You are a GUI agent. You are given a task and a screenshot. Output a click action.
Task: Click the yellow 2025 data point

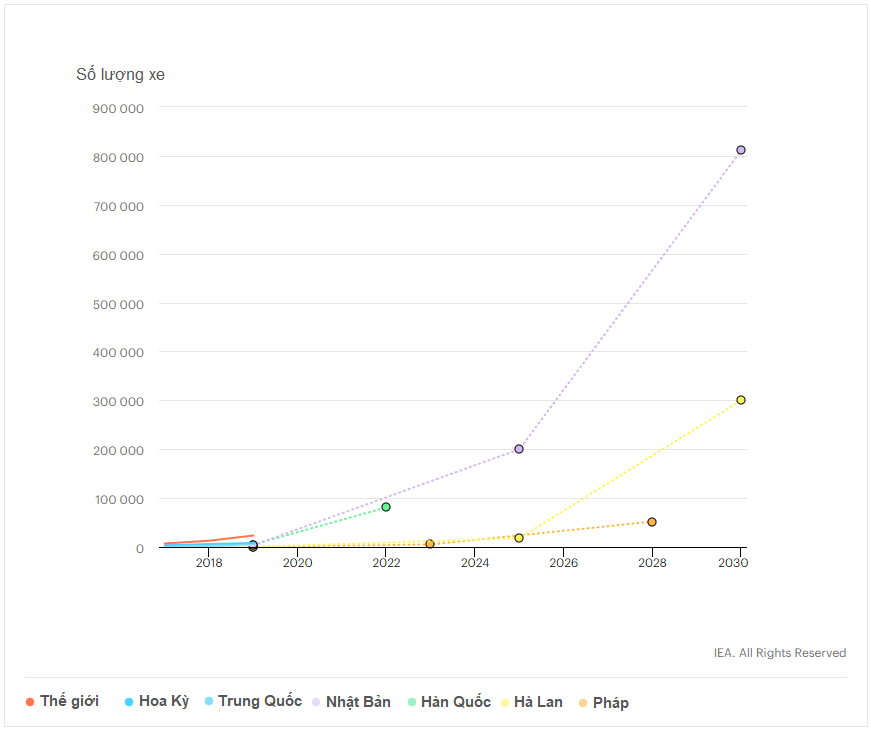[x=519, y=538]
